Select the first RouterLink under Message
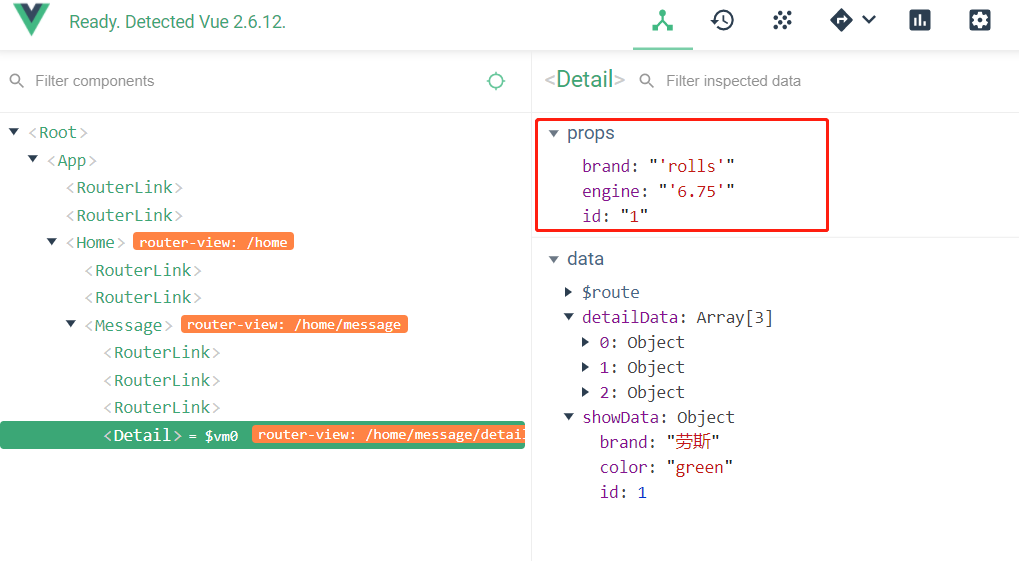The image size is (1019, 561). (162, 352)
